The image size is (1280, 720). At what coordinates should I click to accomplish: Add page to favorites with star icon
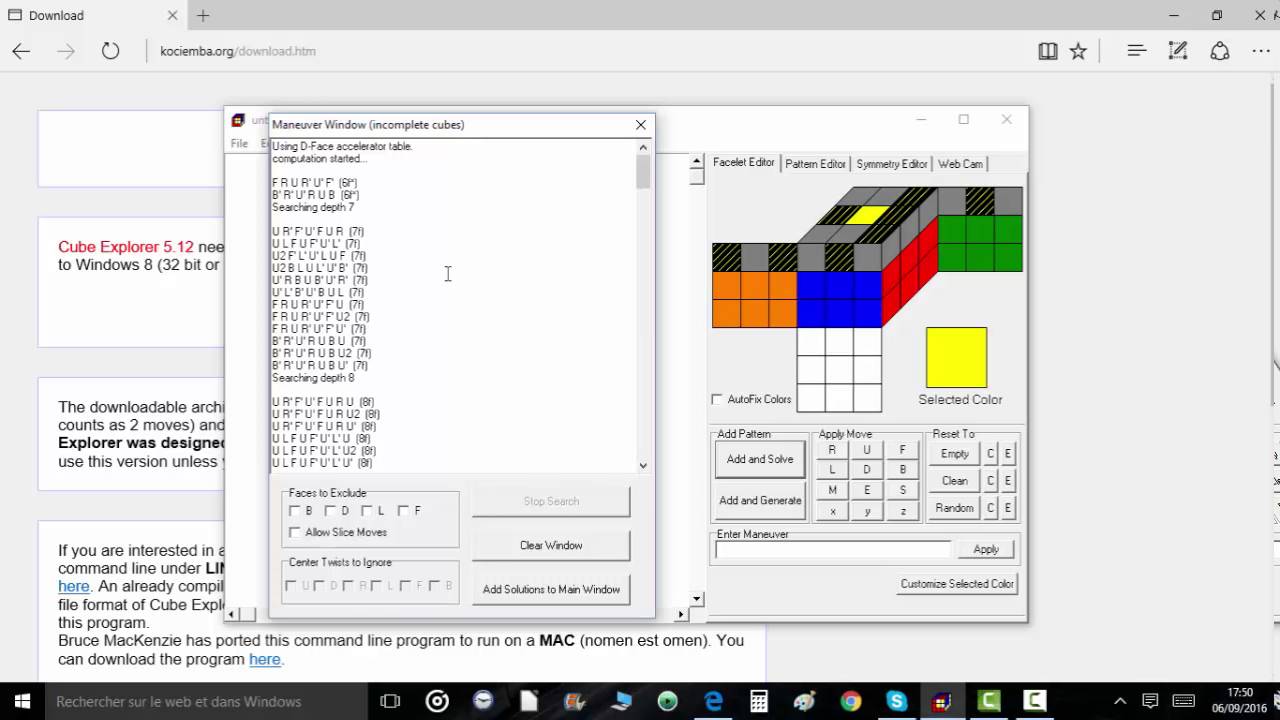point(1078,51)
